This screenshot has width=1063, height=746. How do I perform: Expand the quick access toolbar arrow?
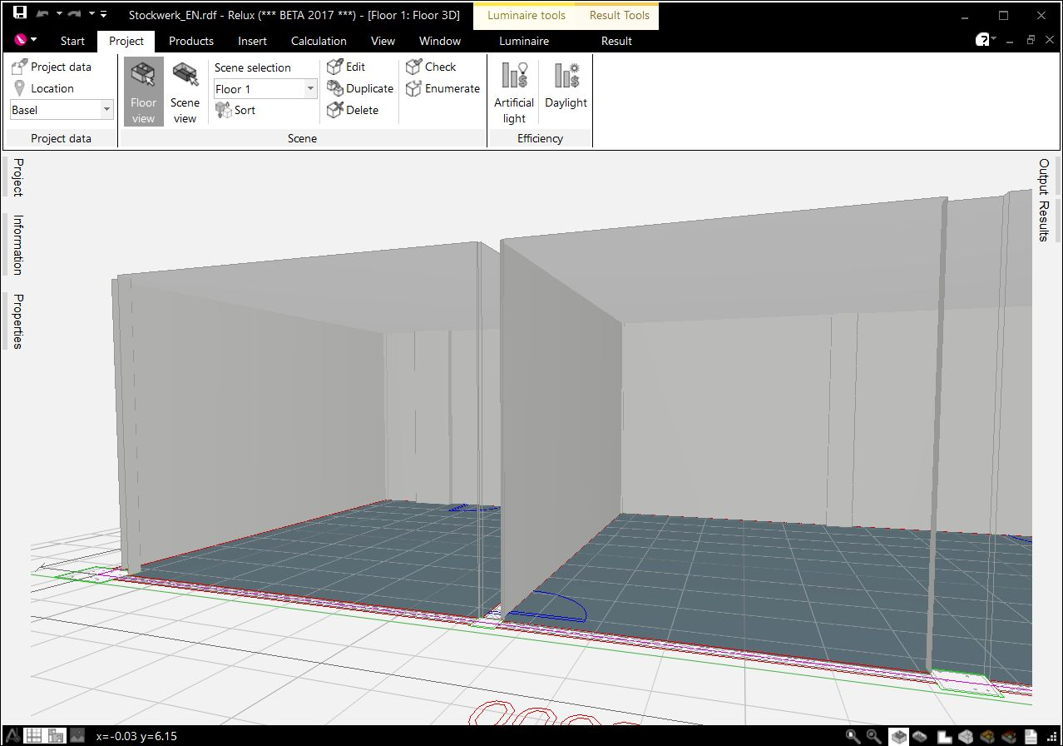[103, 14]
